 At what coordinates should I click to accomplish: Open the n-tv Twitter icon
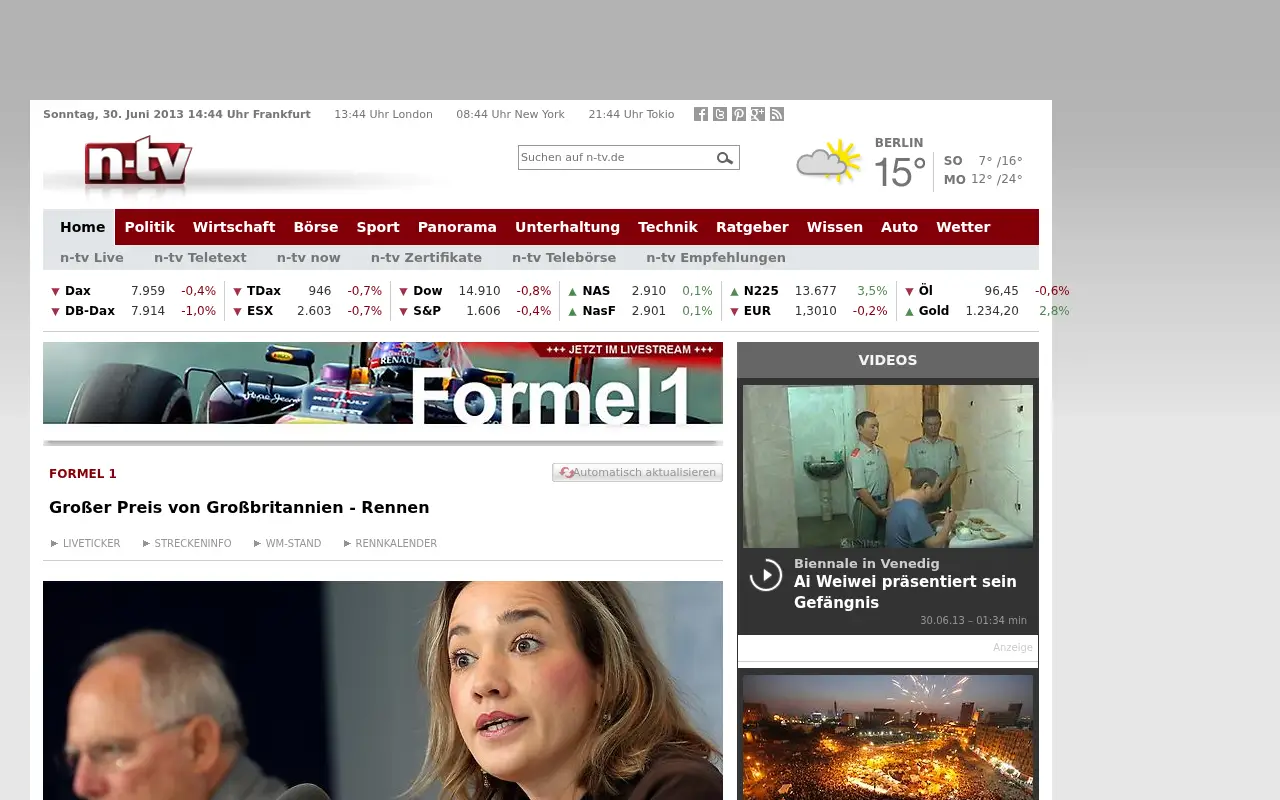coord(720,114)
